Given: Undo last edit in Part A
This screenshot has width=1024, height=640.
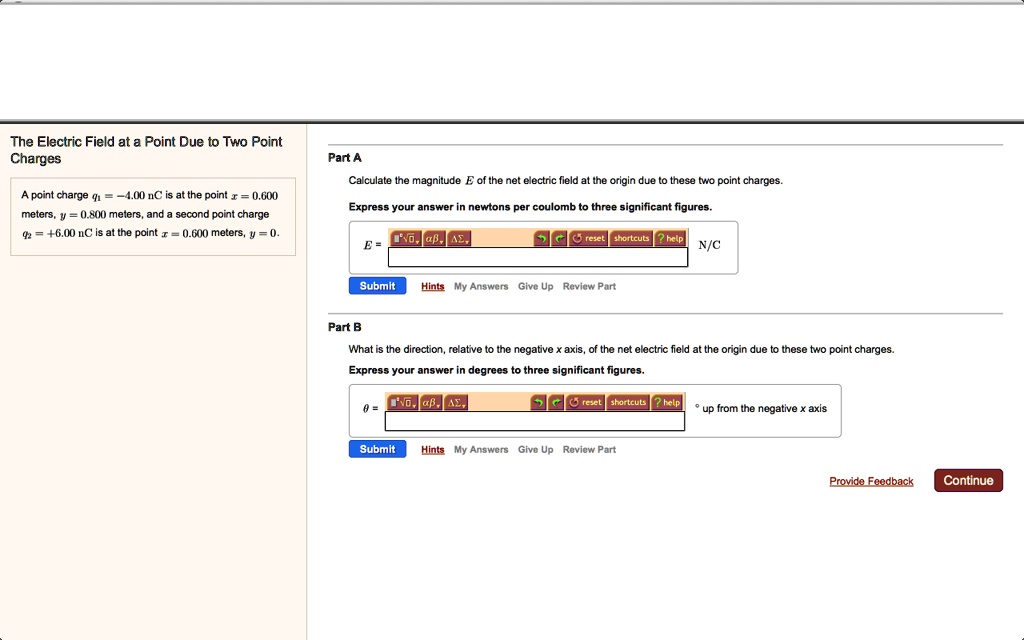Looking at the screenshot, I should (x=541, y=238).
